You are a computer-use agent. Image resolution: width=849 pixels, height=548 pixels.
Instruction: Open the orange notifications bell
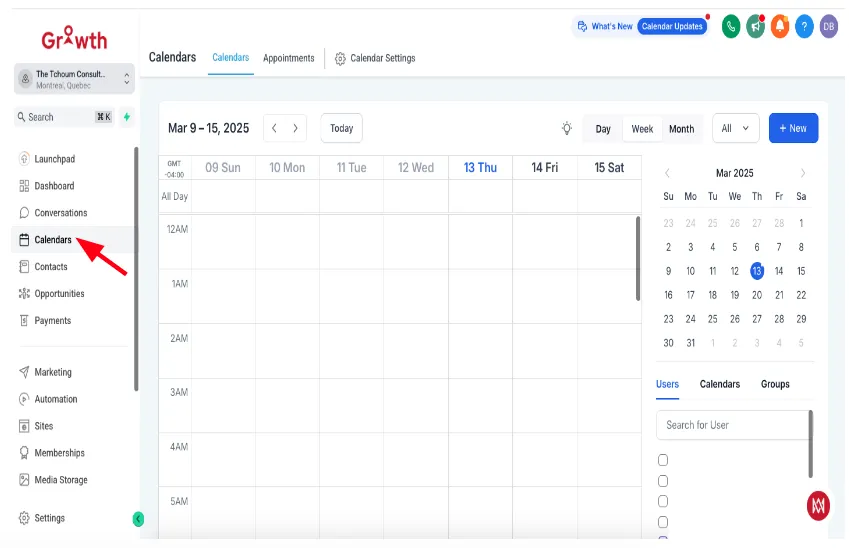(x=780, y=26)
